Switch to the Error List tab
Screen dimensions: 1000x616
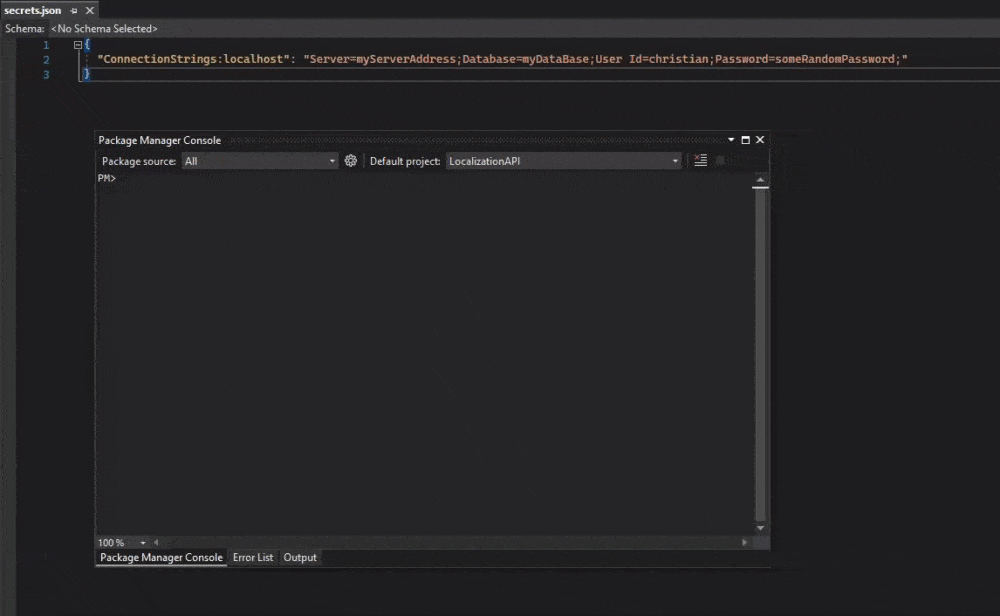click(252, 557)
